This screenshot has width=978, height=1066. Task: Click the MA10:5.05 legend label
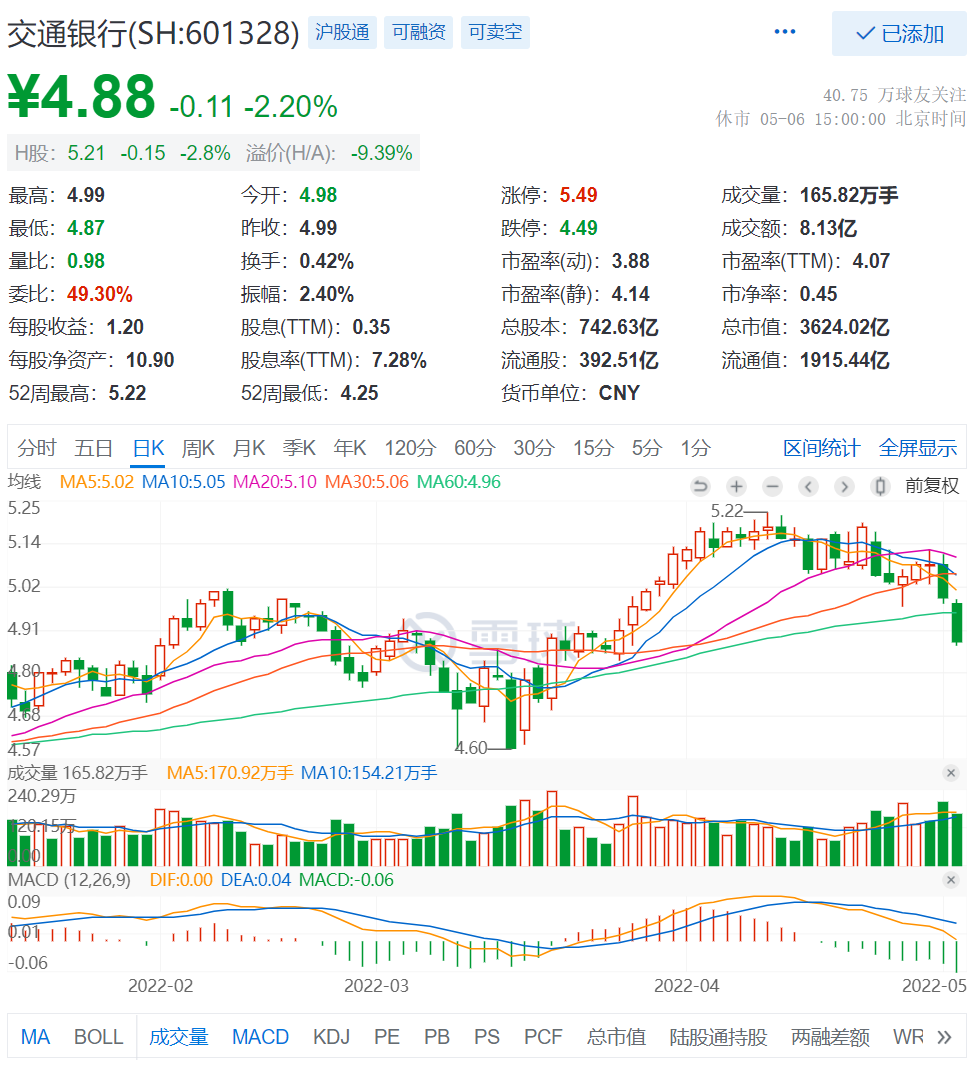[x=184, y=482]
